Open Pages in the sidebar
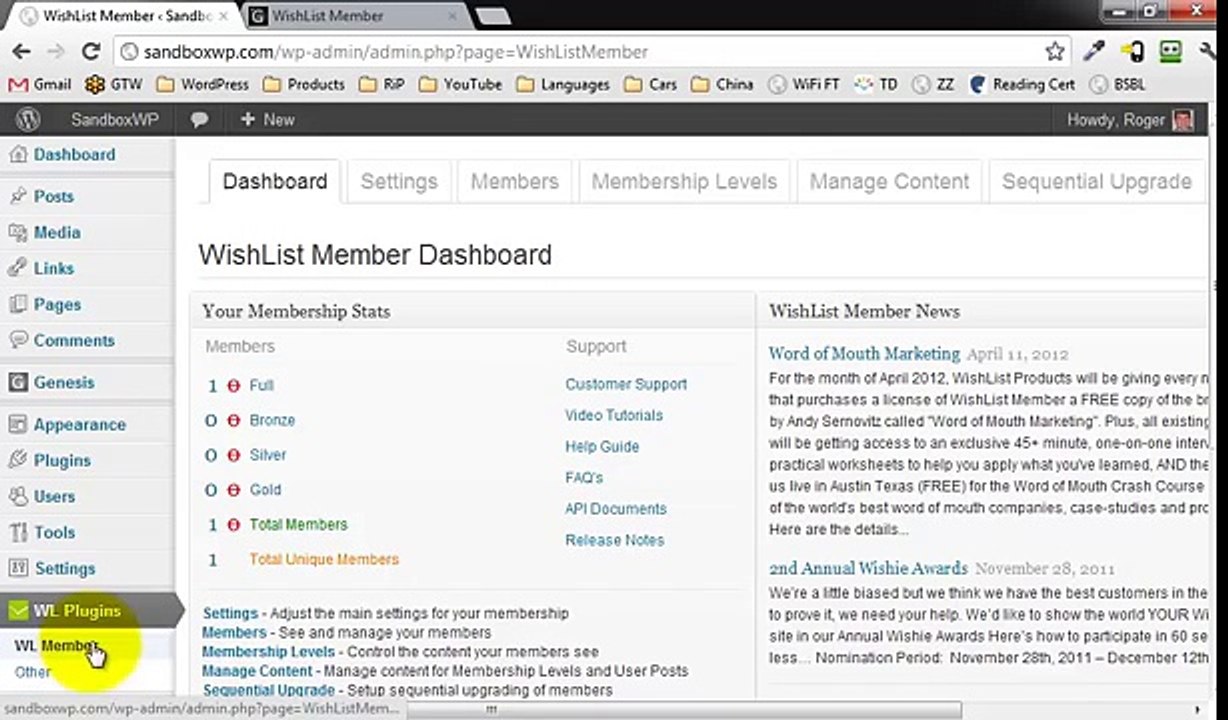 pyautogui.click(x=57, y=305)
